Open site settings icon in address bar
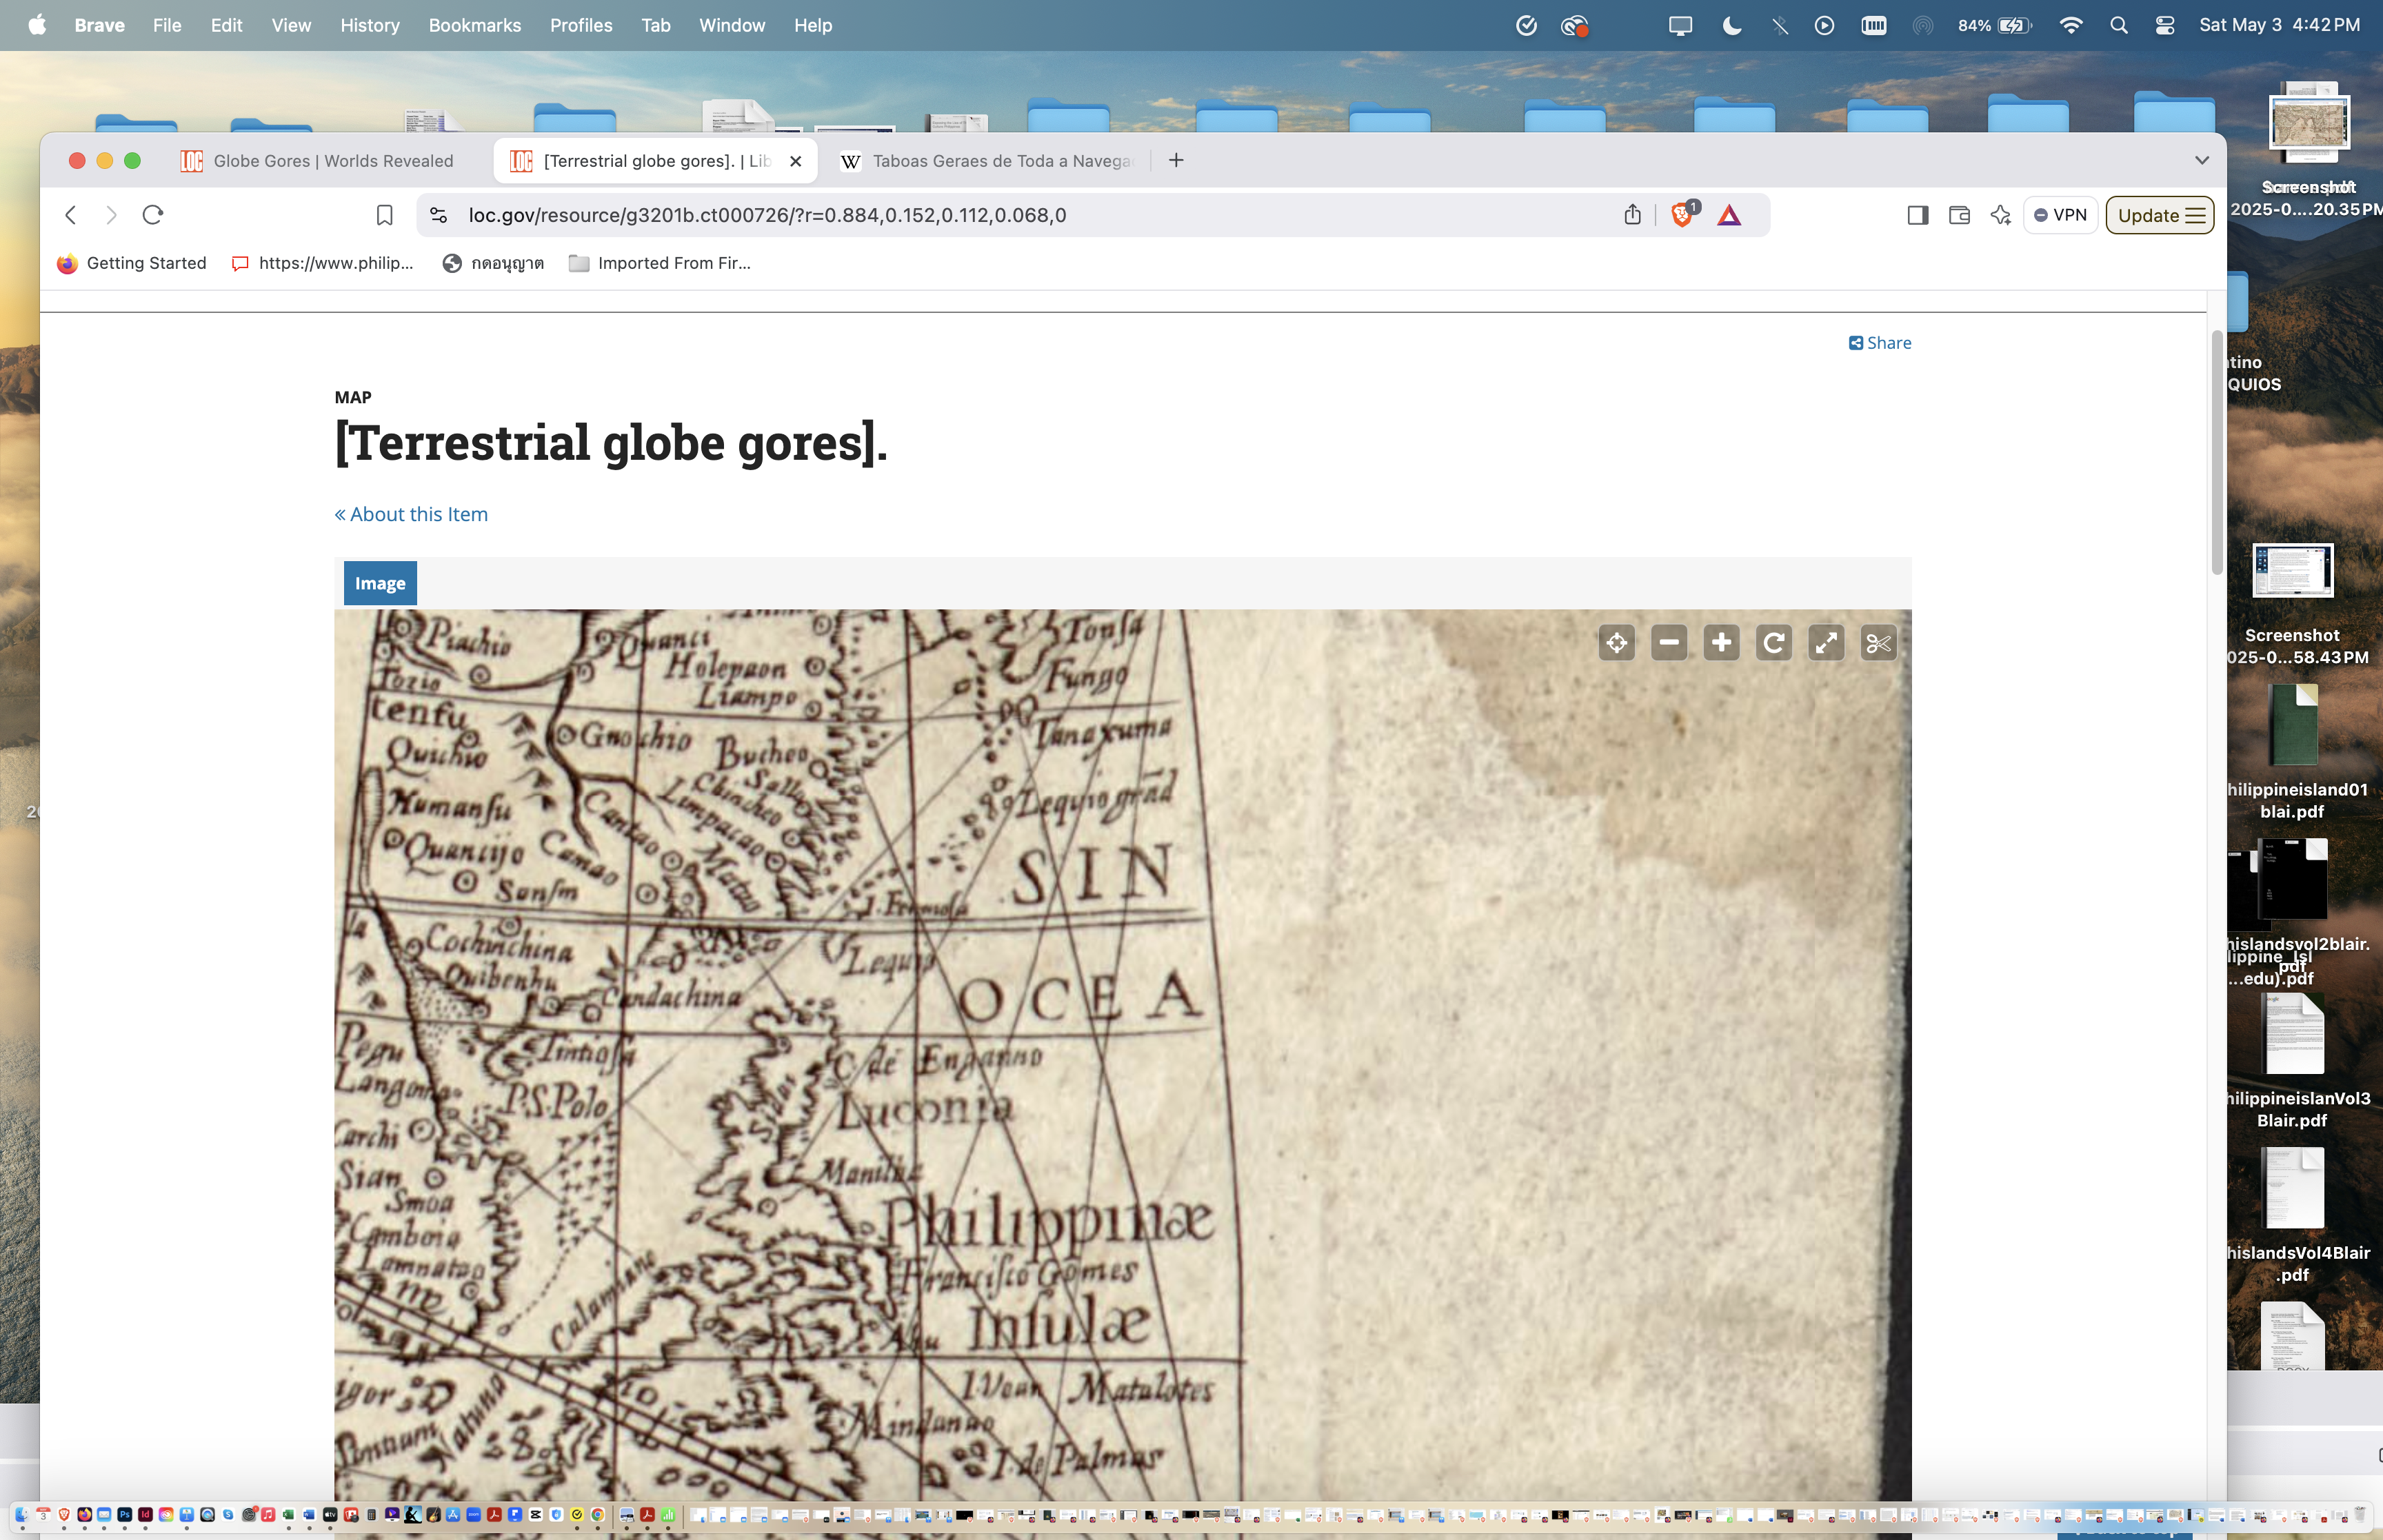The width and height of the screenshot is (2383, 1540). 438,215
